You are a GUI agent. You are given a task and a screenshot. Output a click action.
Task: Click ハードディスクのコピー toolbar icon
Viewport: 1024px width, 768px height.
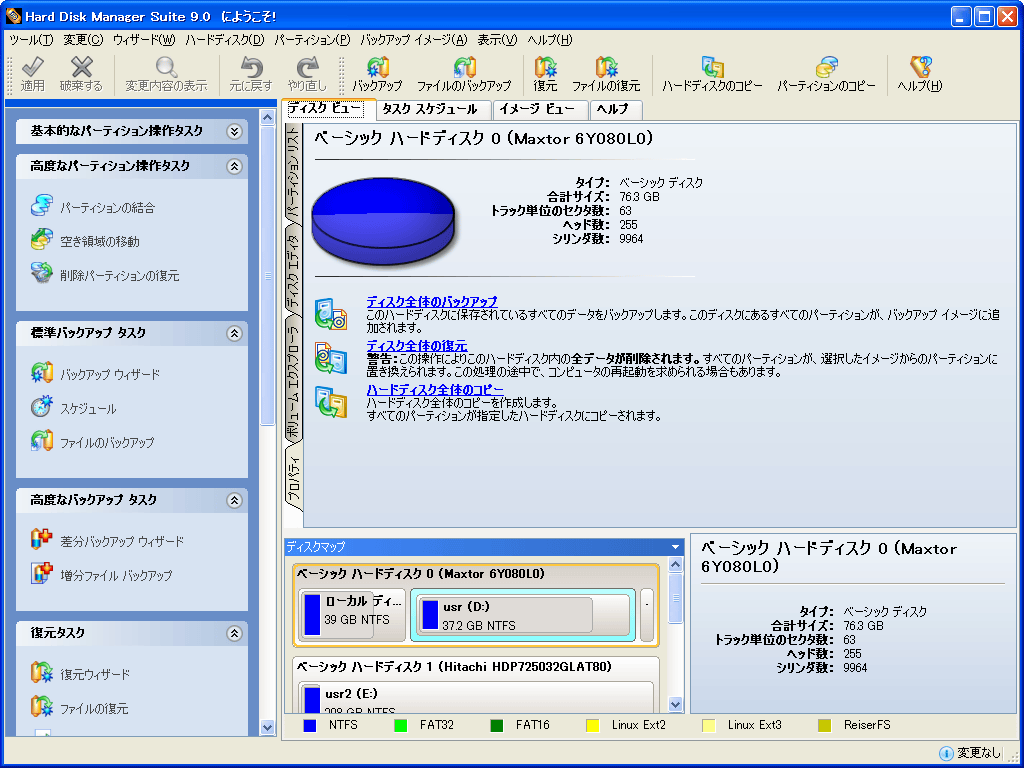point(712,67)
